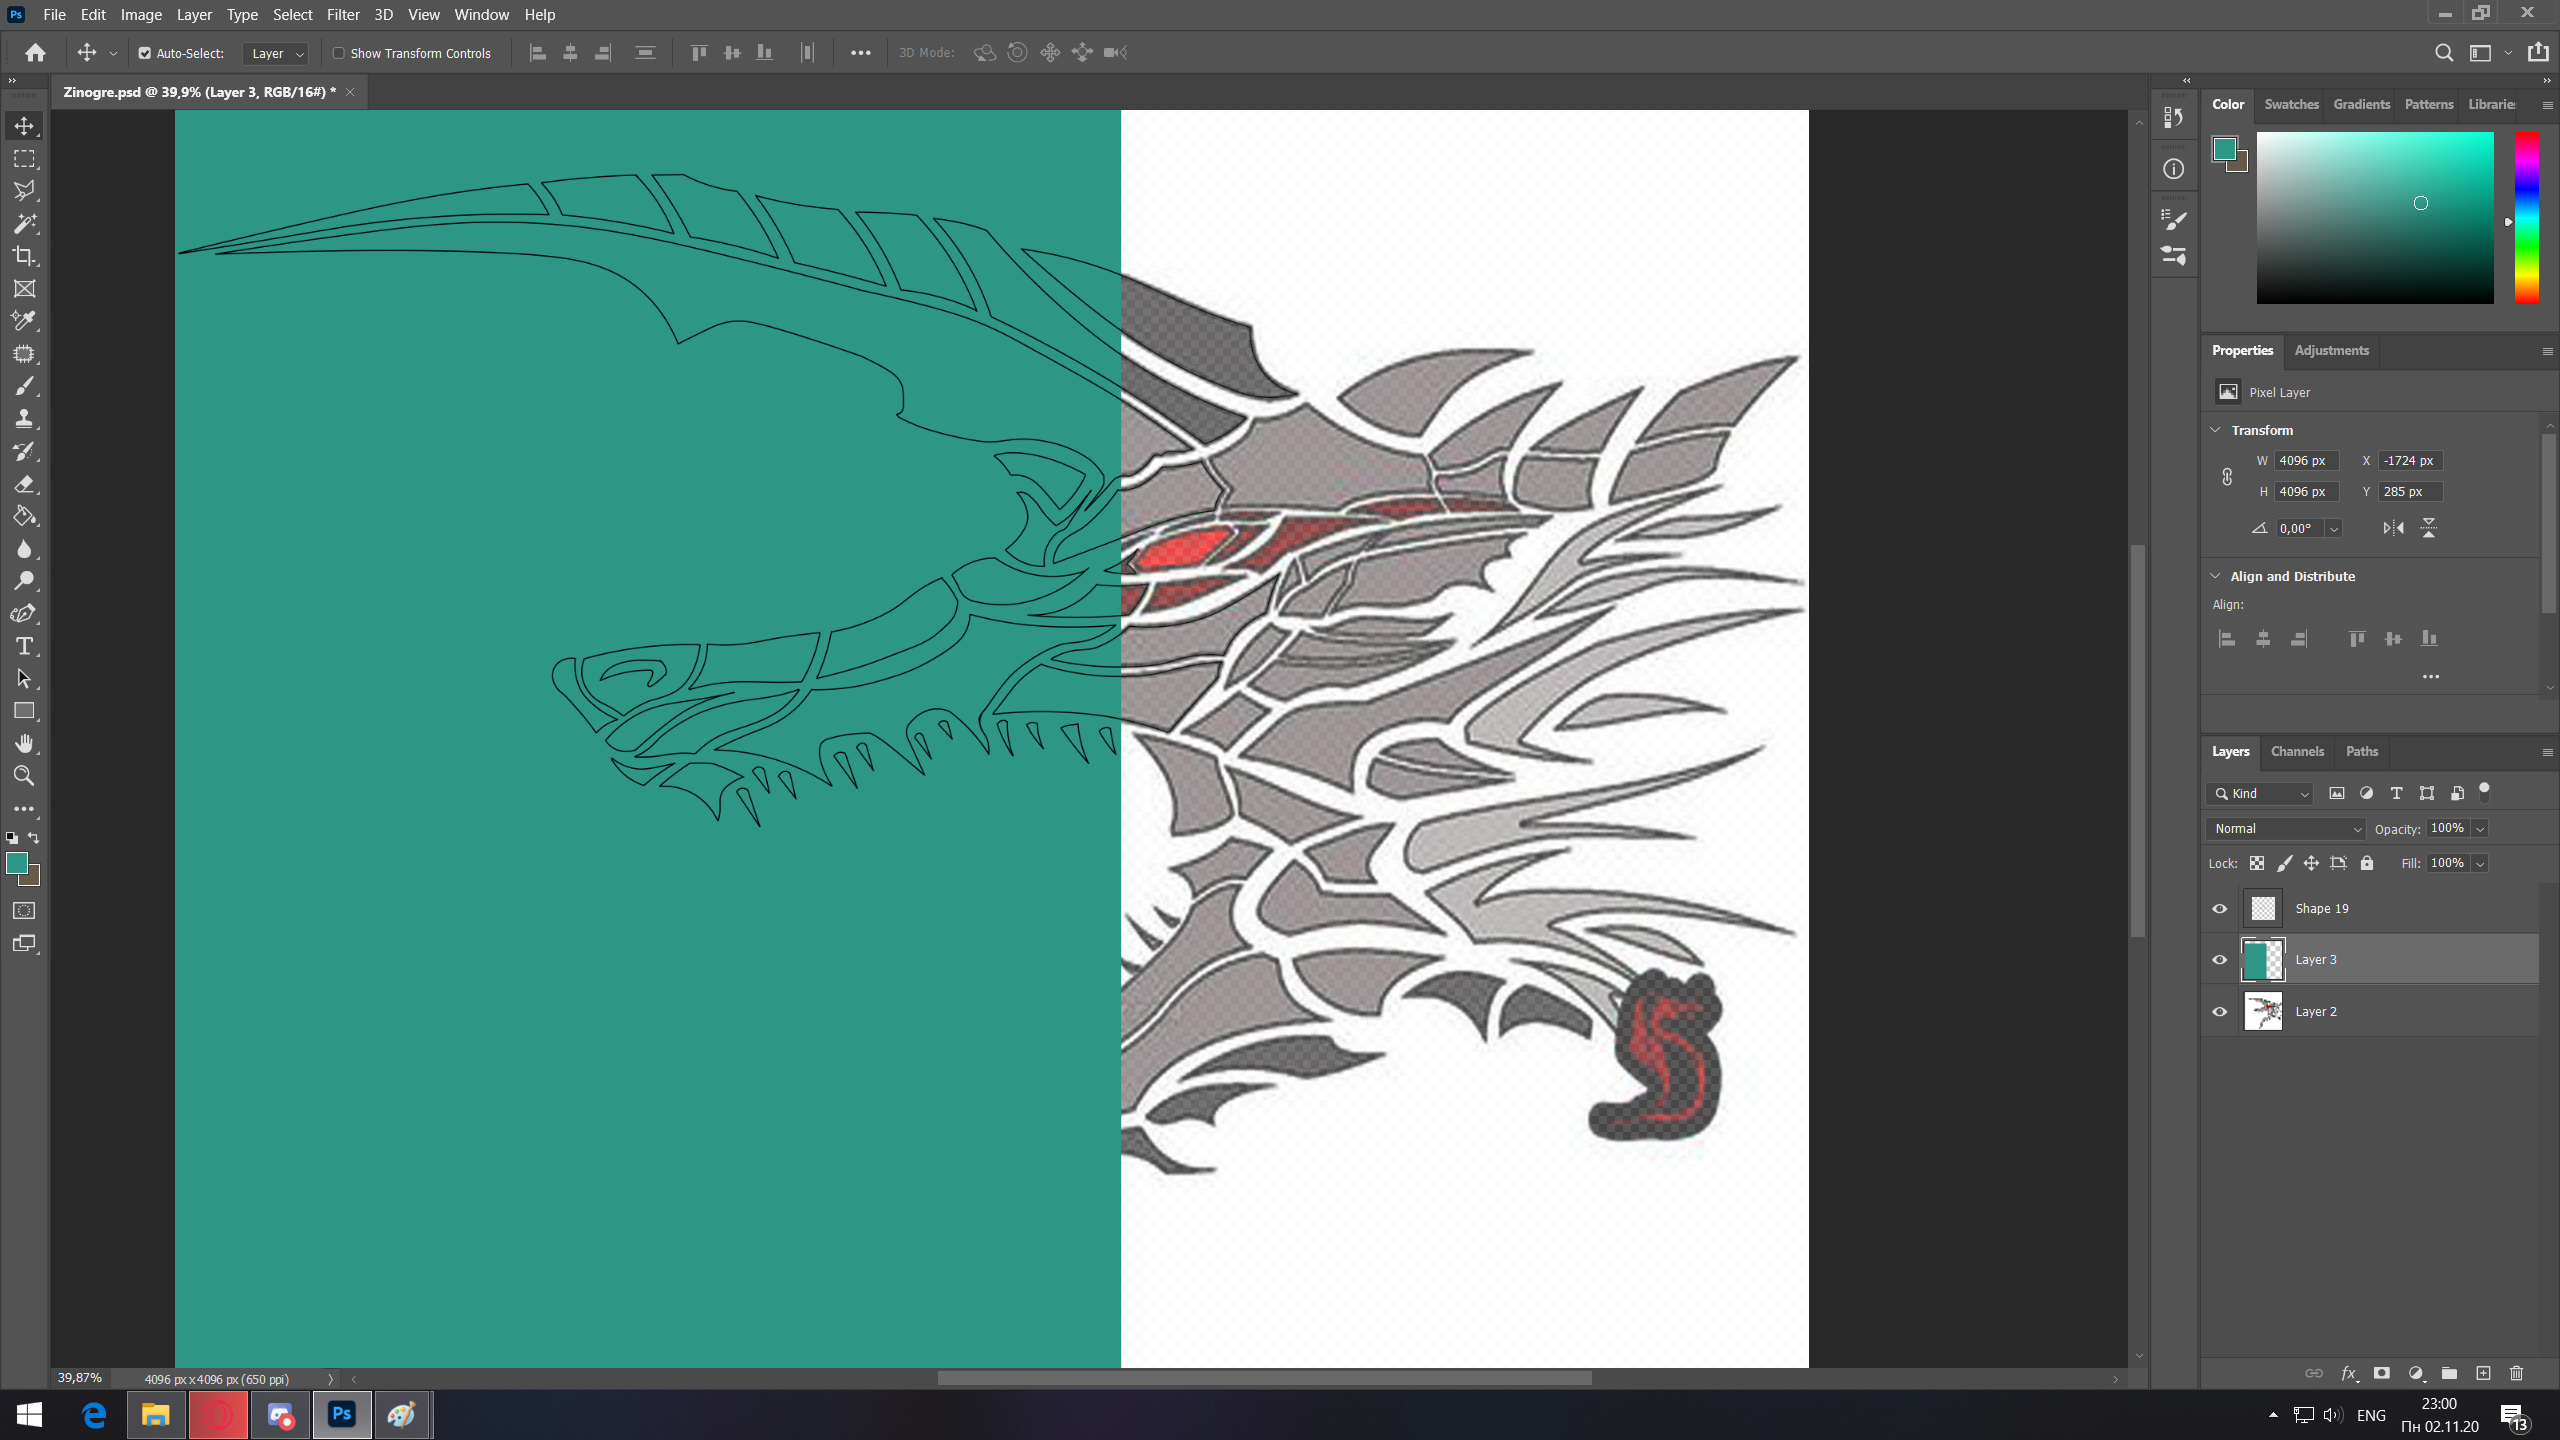Screen dimensions: 2560x1440
Task: Open the layer styles fx menu
Action: tap(2349, 1373)
